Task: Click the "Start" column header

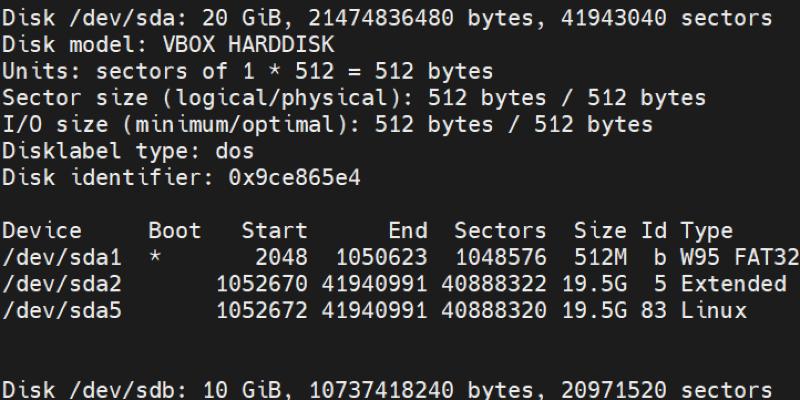Action: [274, 231]
